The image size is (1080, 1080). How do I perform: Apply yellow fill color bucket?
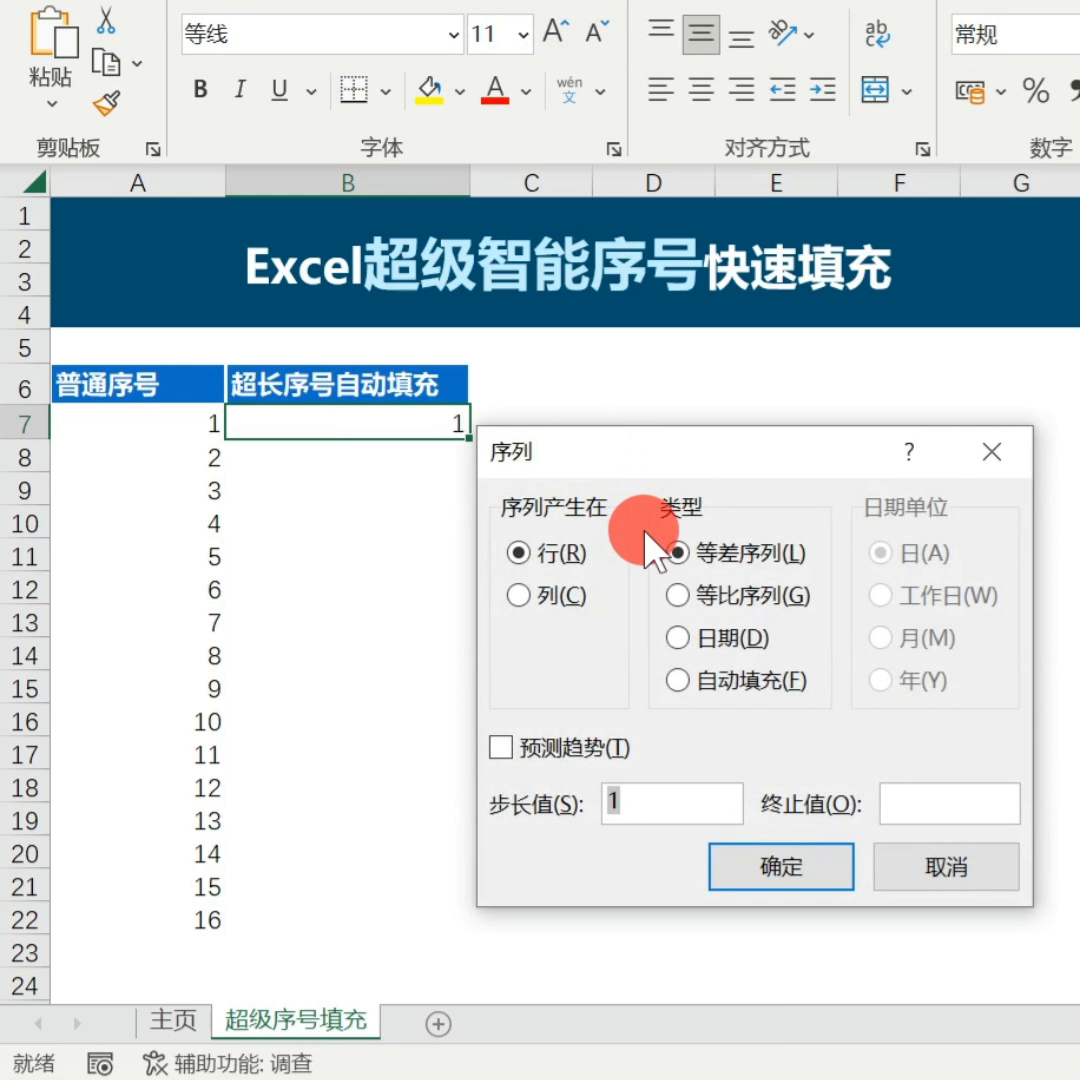[429, 90]
